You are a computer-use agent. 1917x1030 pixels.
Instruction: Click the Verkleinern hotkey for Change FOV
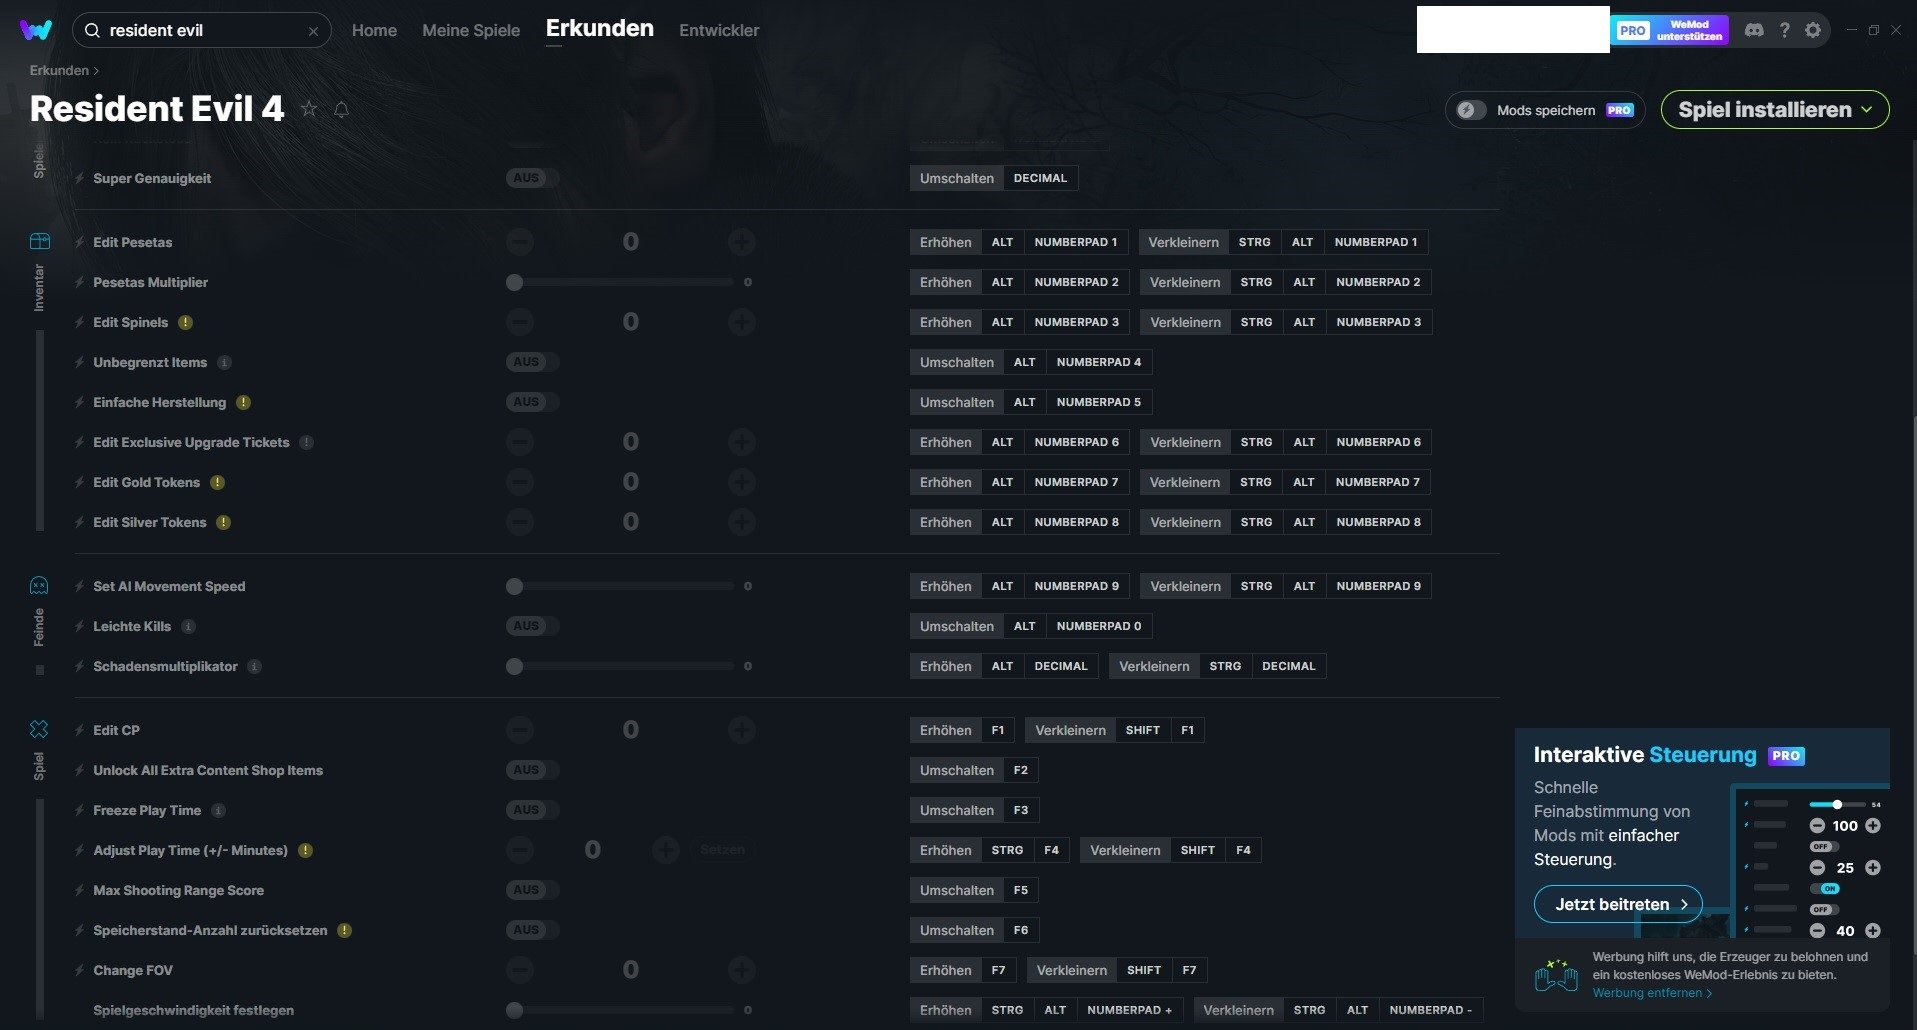pyautogui.click(x=1071, y=970)
